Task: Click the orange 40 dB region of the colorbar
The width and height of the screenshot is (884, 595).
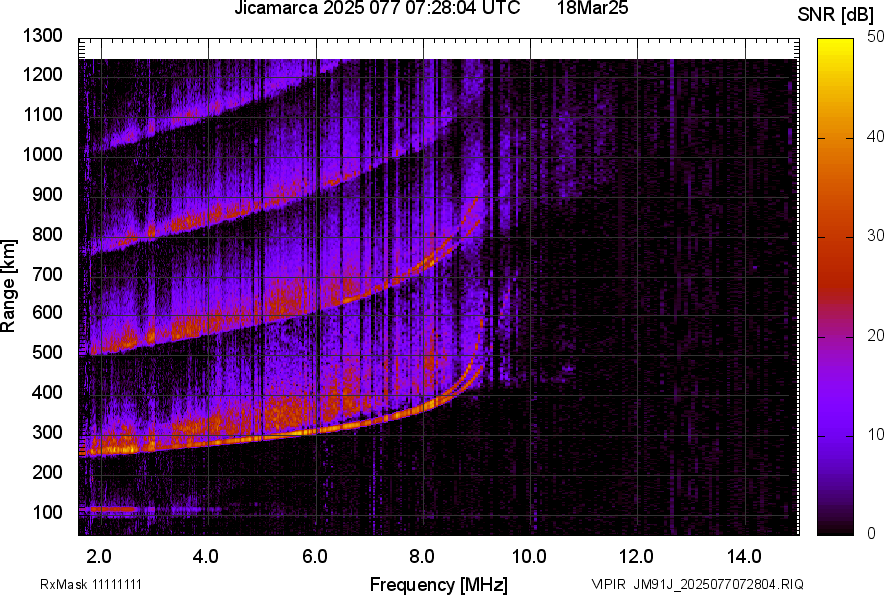Action: point(836,138)
